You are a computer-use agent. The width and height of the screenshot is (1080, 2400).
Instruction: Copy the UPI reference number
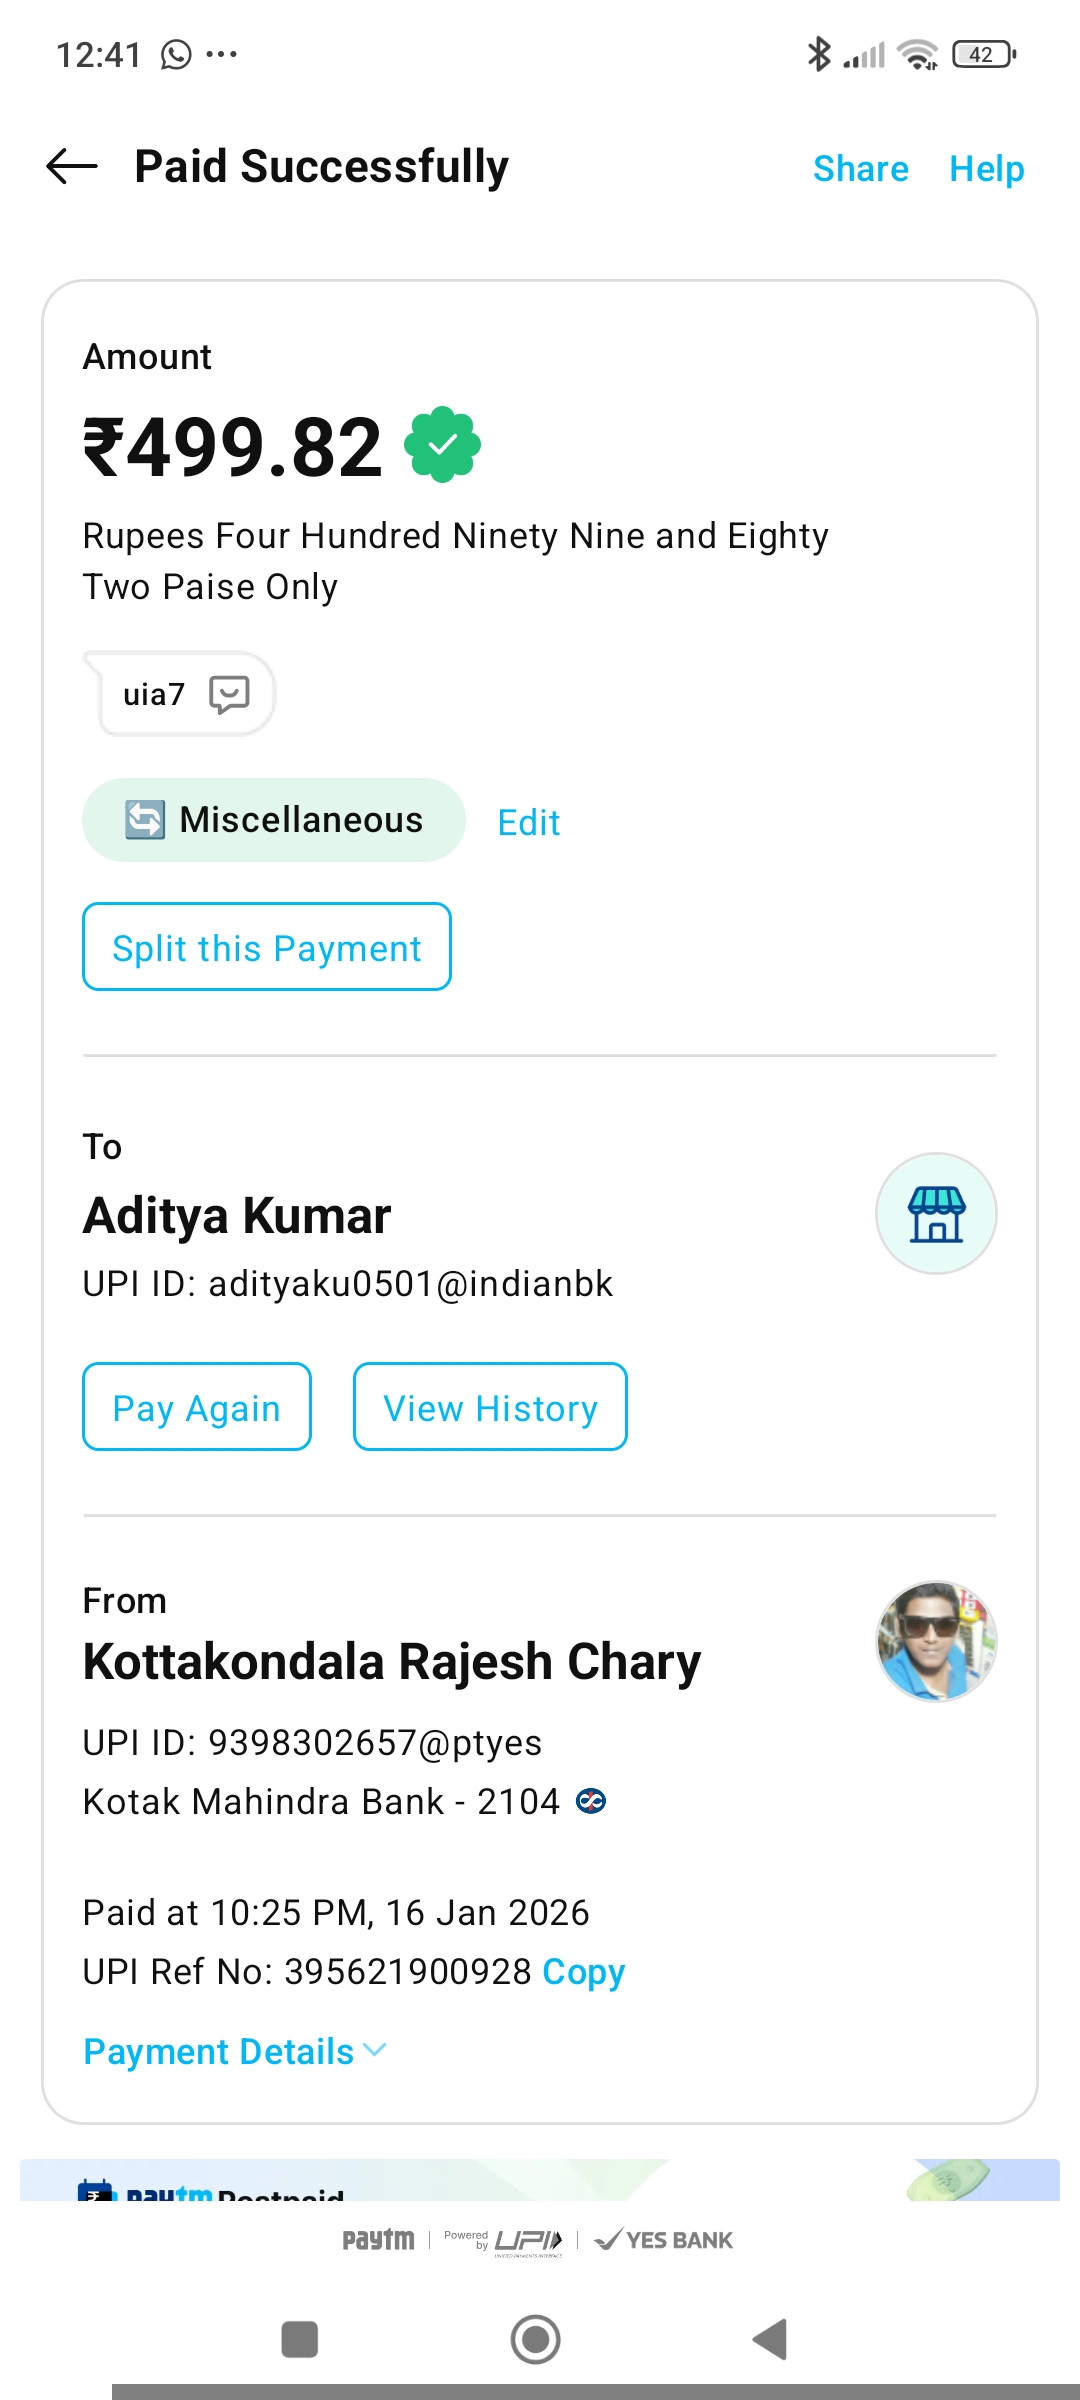584,1972
